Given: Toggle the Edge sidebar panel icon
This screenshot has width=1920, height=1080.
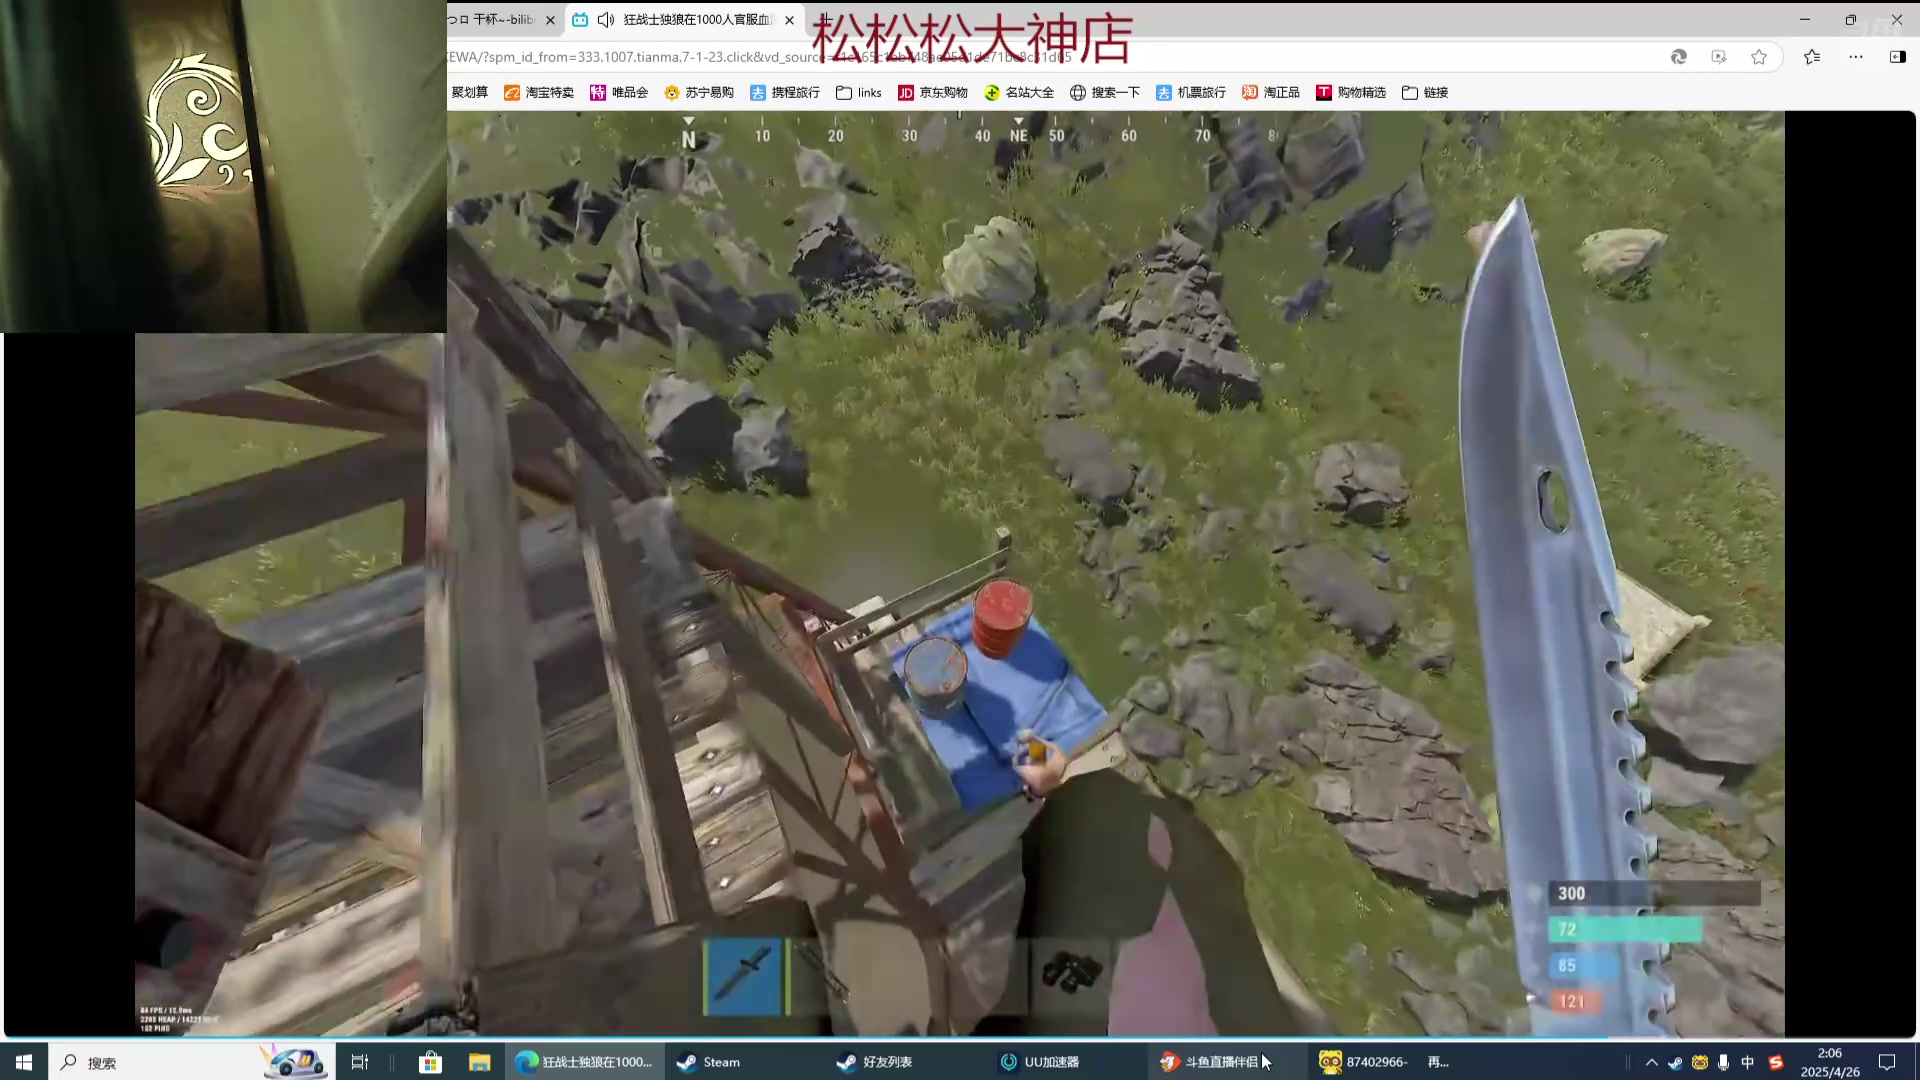Looking at the screenshot, I should pos(1897,57).
